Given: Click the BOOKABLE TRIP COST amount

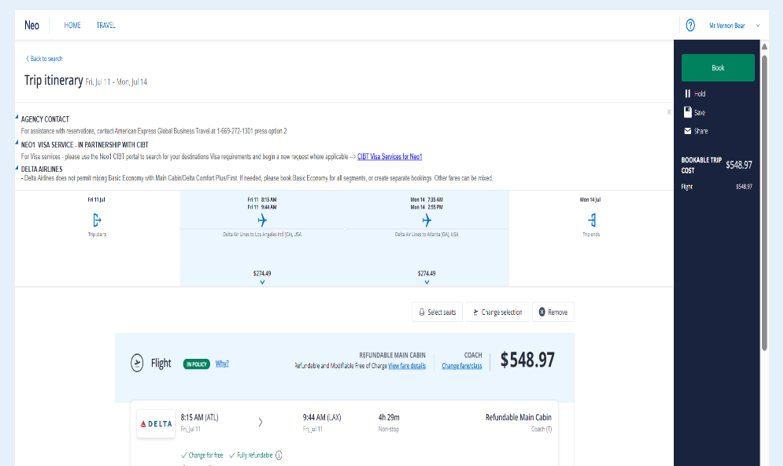Looking at the screenshot, I should tap(739, 165).
